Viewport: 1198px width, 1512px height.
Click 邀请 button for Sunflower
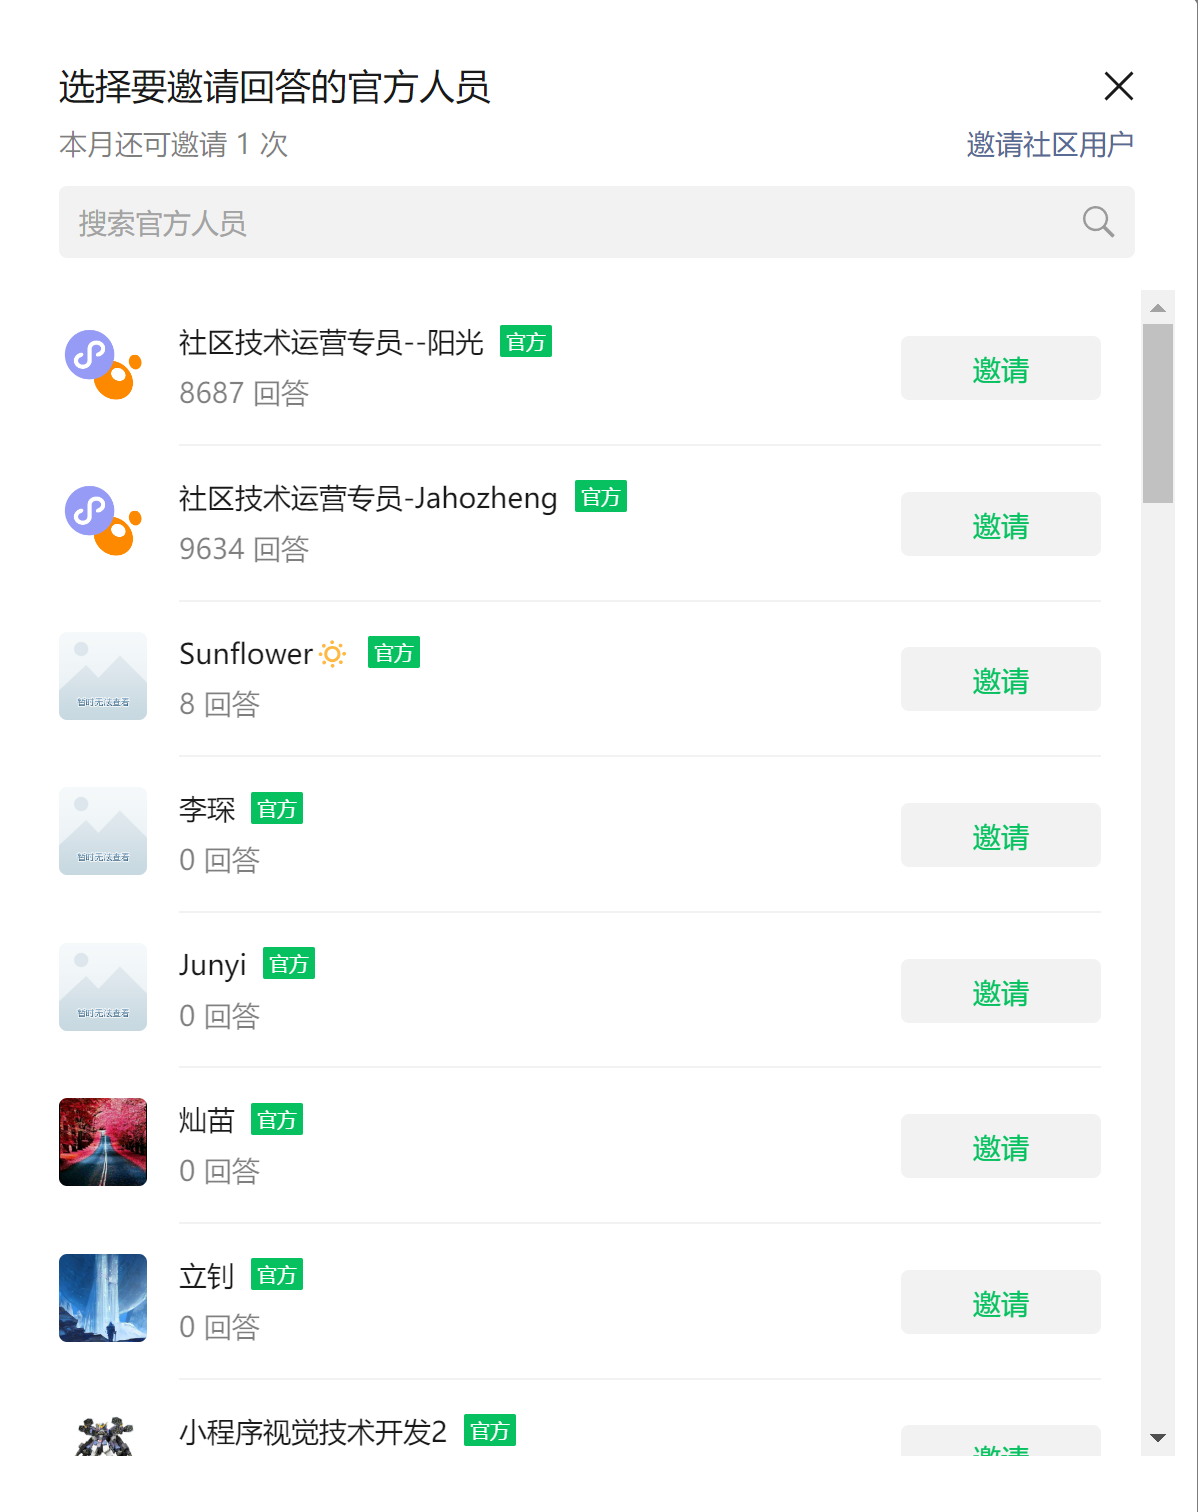click(x=1000, y=680)
